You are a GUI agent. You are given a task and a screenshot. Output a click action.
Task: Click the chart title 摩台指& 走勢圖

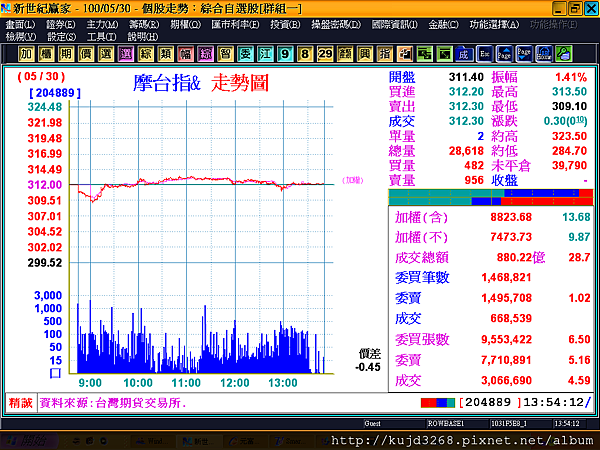(201, 83)
